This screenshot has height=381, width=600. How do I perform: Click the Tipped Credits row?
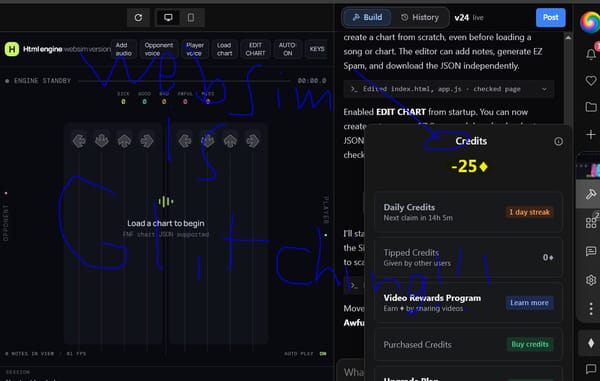coord(468,257)
